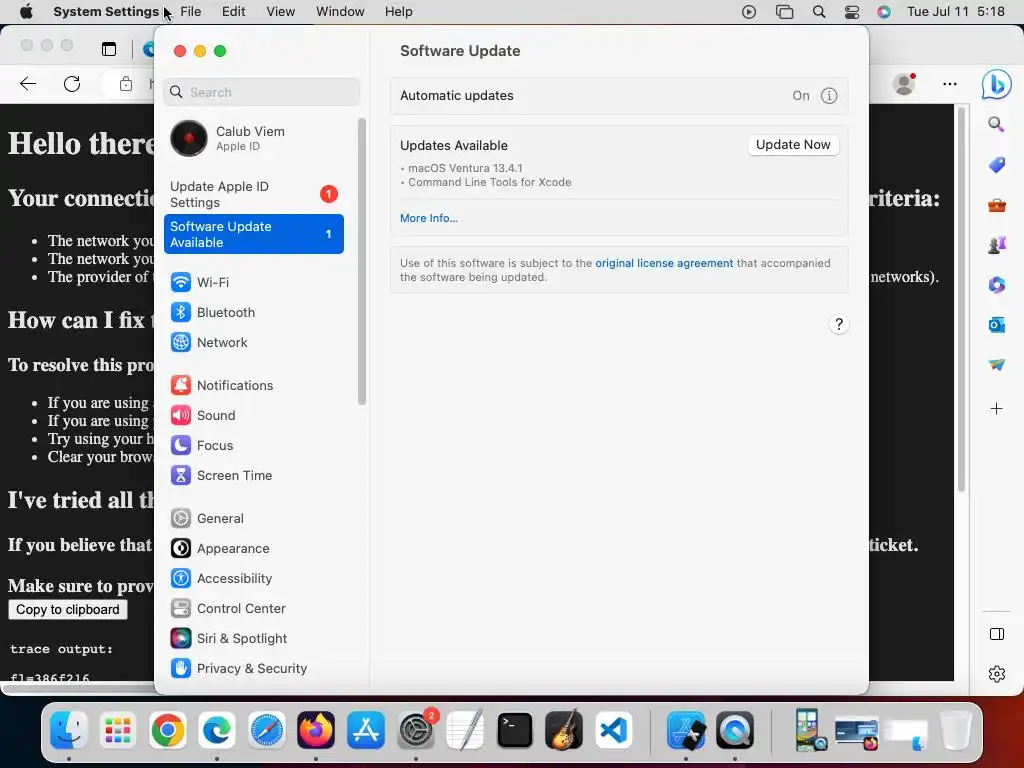Open Siri from the menu bar

(x=884, y=12)
